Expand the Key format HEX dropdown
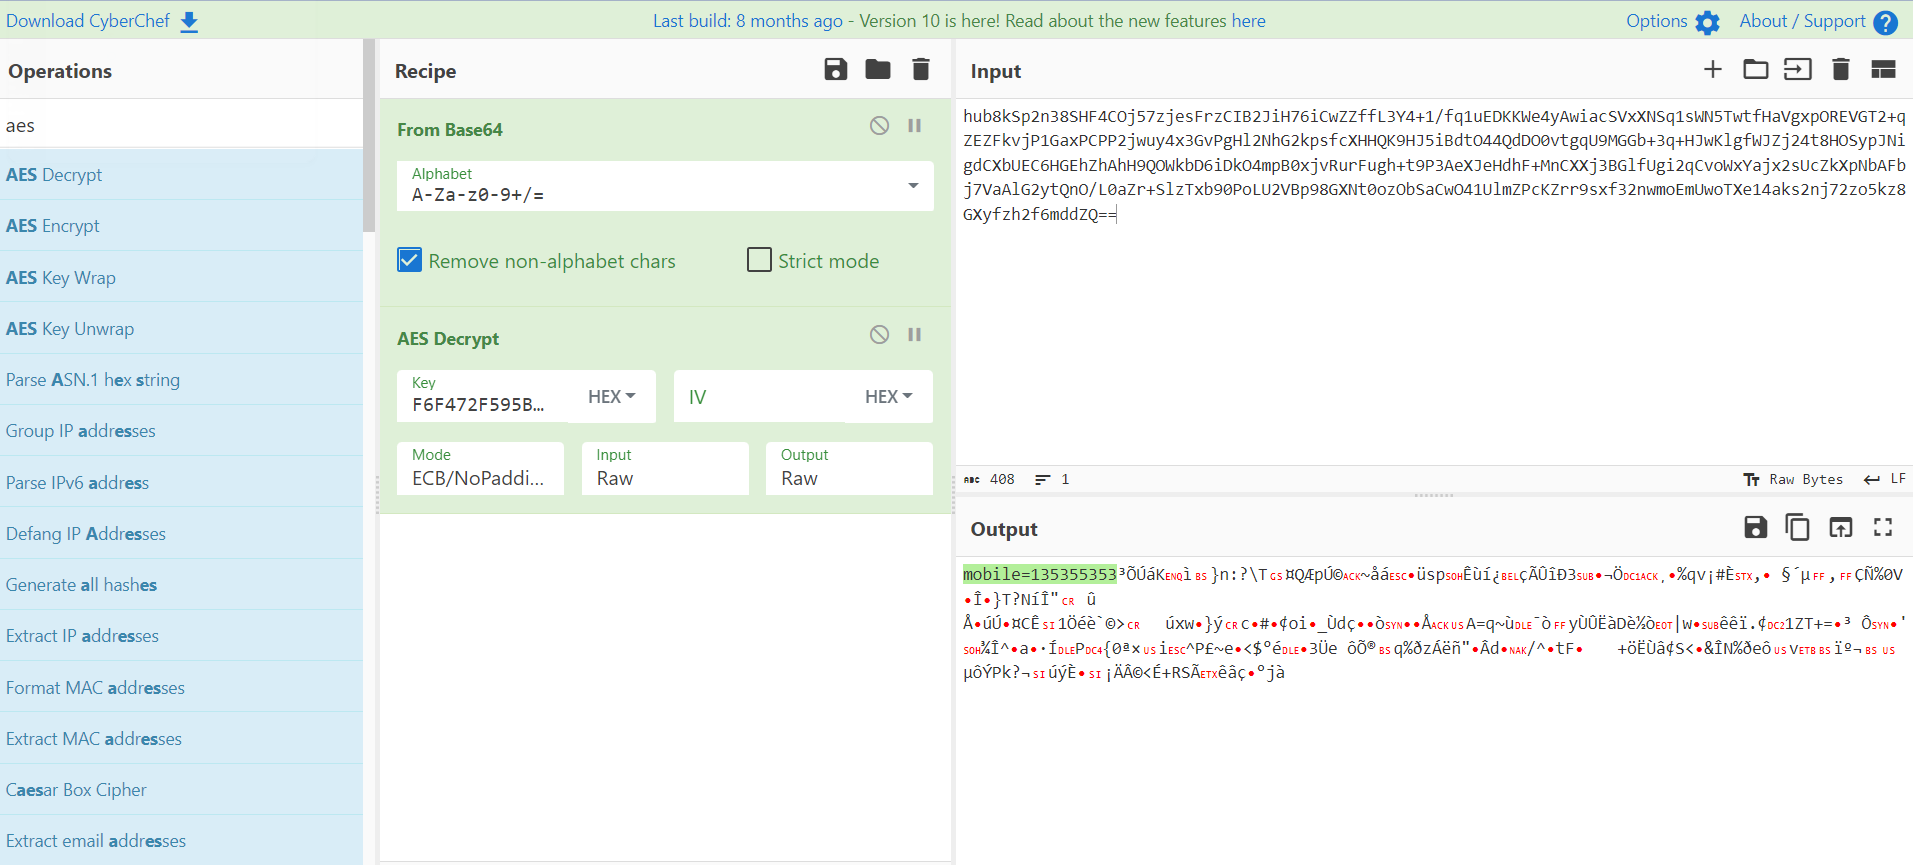Screen dimensions: 1913x865 click(612, 397)
